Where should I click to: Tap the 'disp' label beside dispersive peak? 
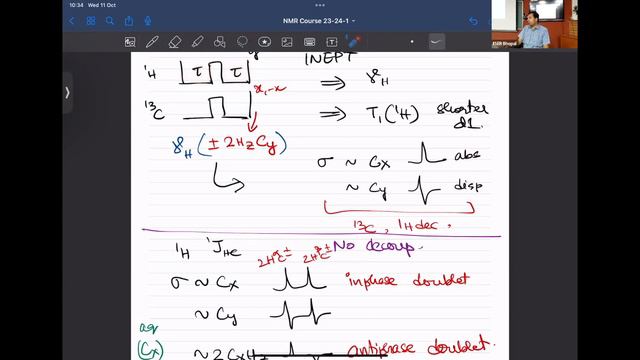[468, 186]
